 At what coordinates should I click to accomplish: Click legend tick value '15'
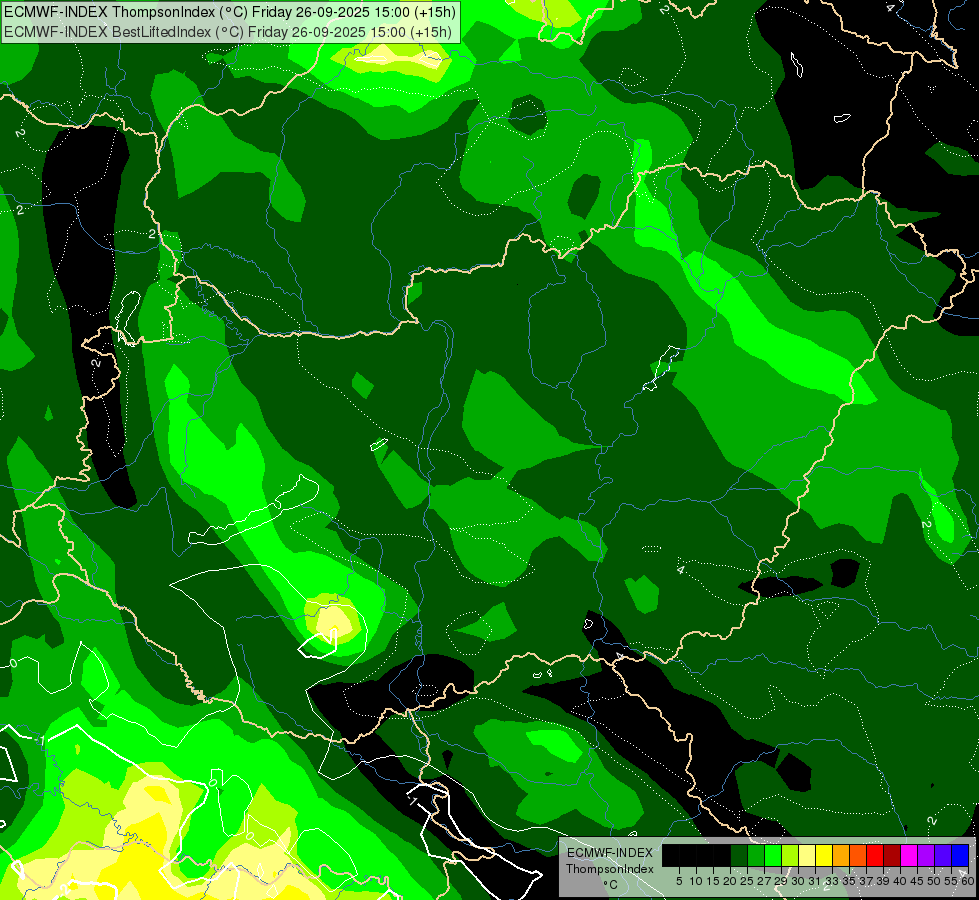pos(713,881)
